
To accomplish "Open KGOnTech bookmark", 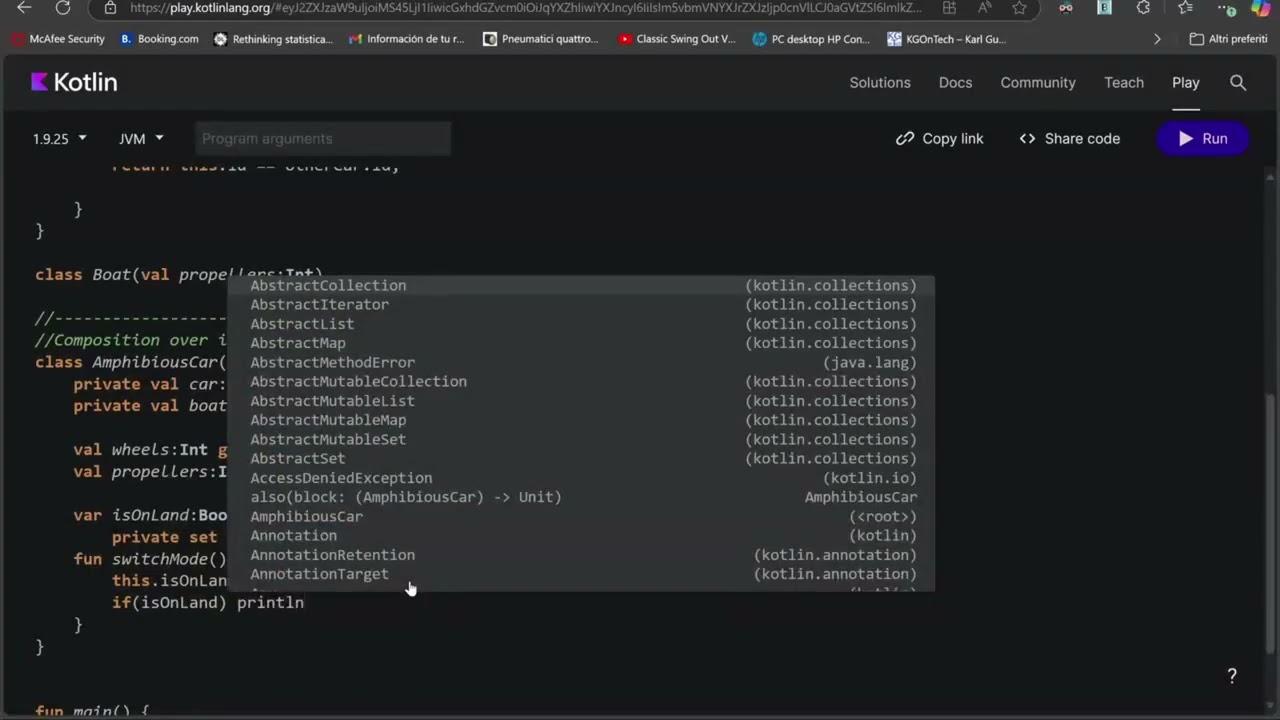I will tap(946, 39).
